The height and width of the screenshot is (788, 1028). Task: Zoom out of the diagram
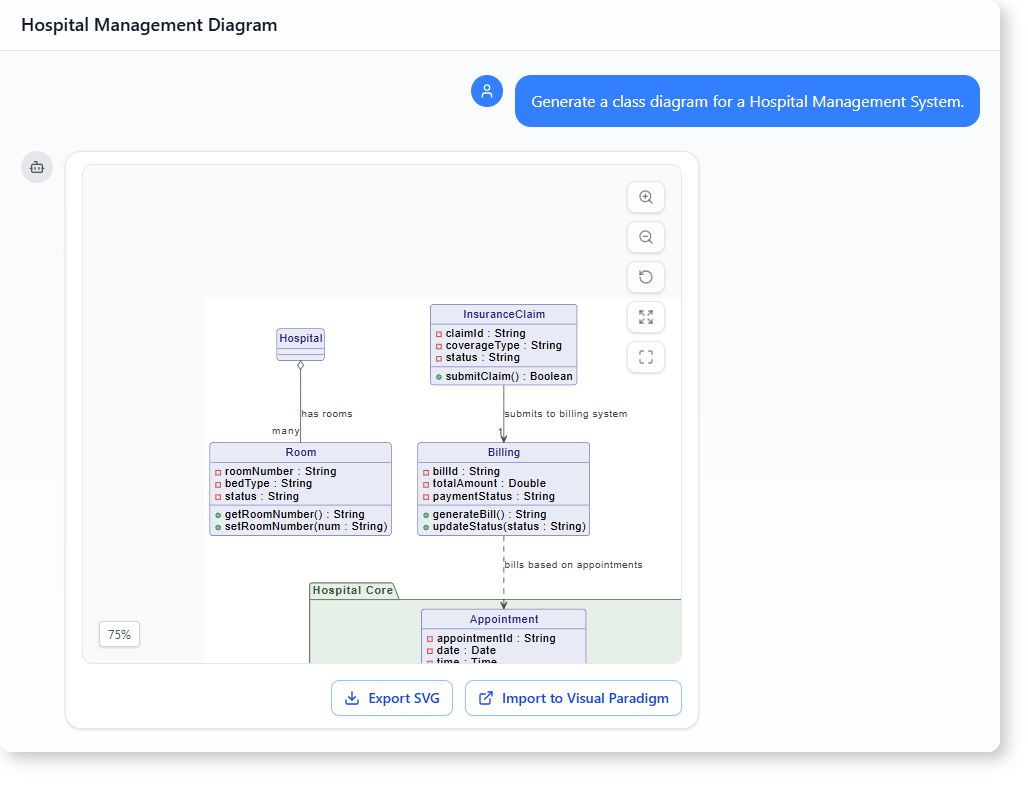[646, 238]
